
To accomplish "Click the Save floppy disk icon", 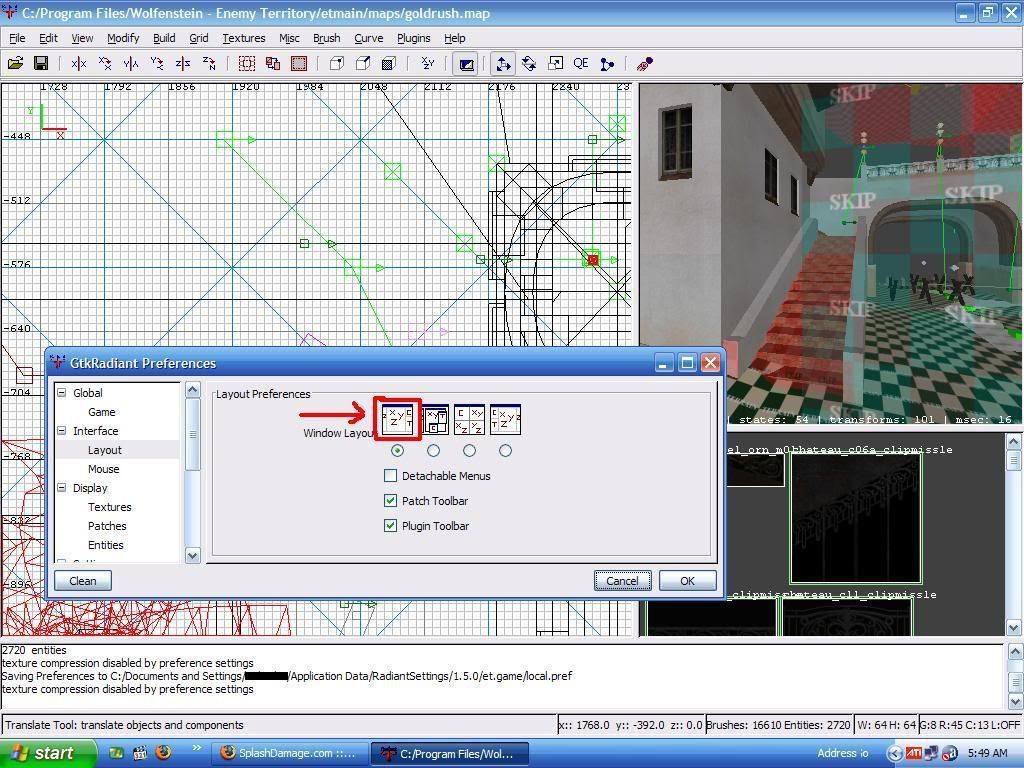I will click(41, 64).
